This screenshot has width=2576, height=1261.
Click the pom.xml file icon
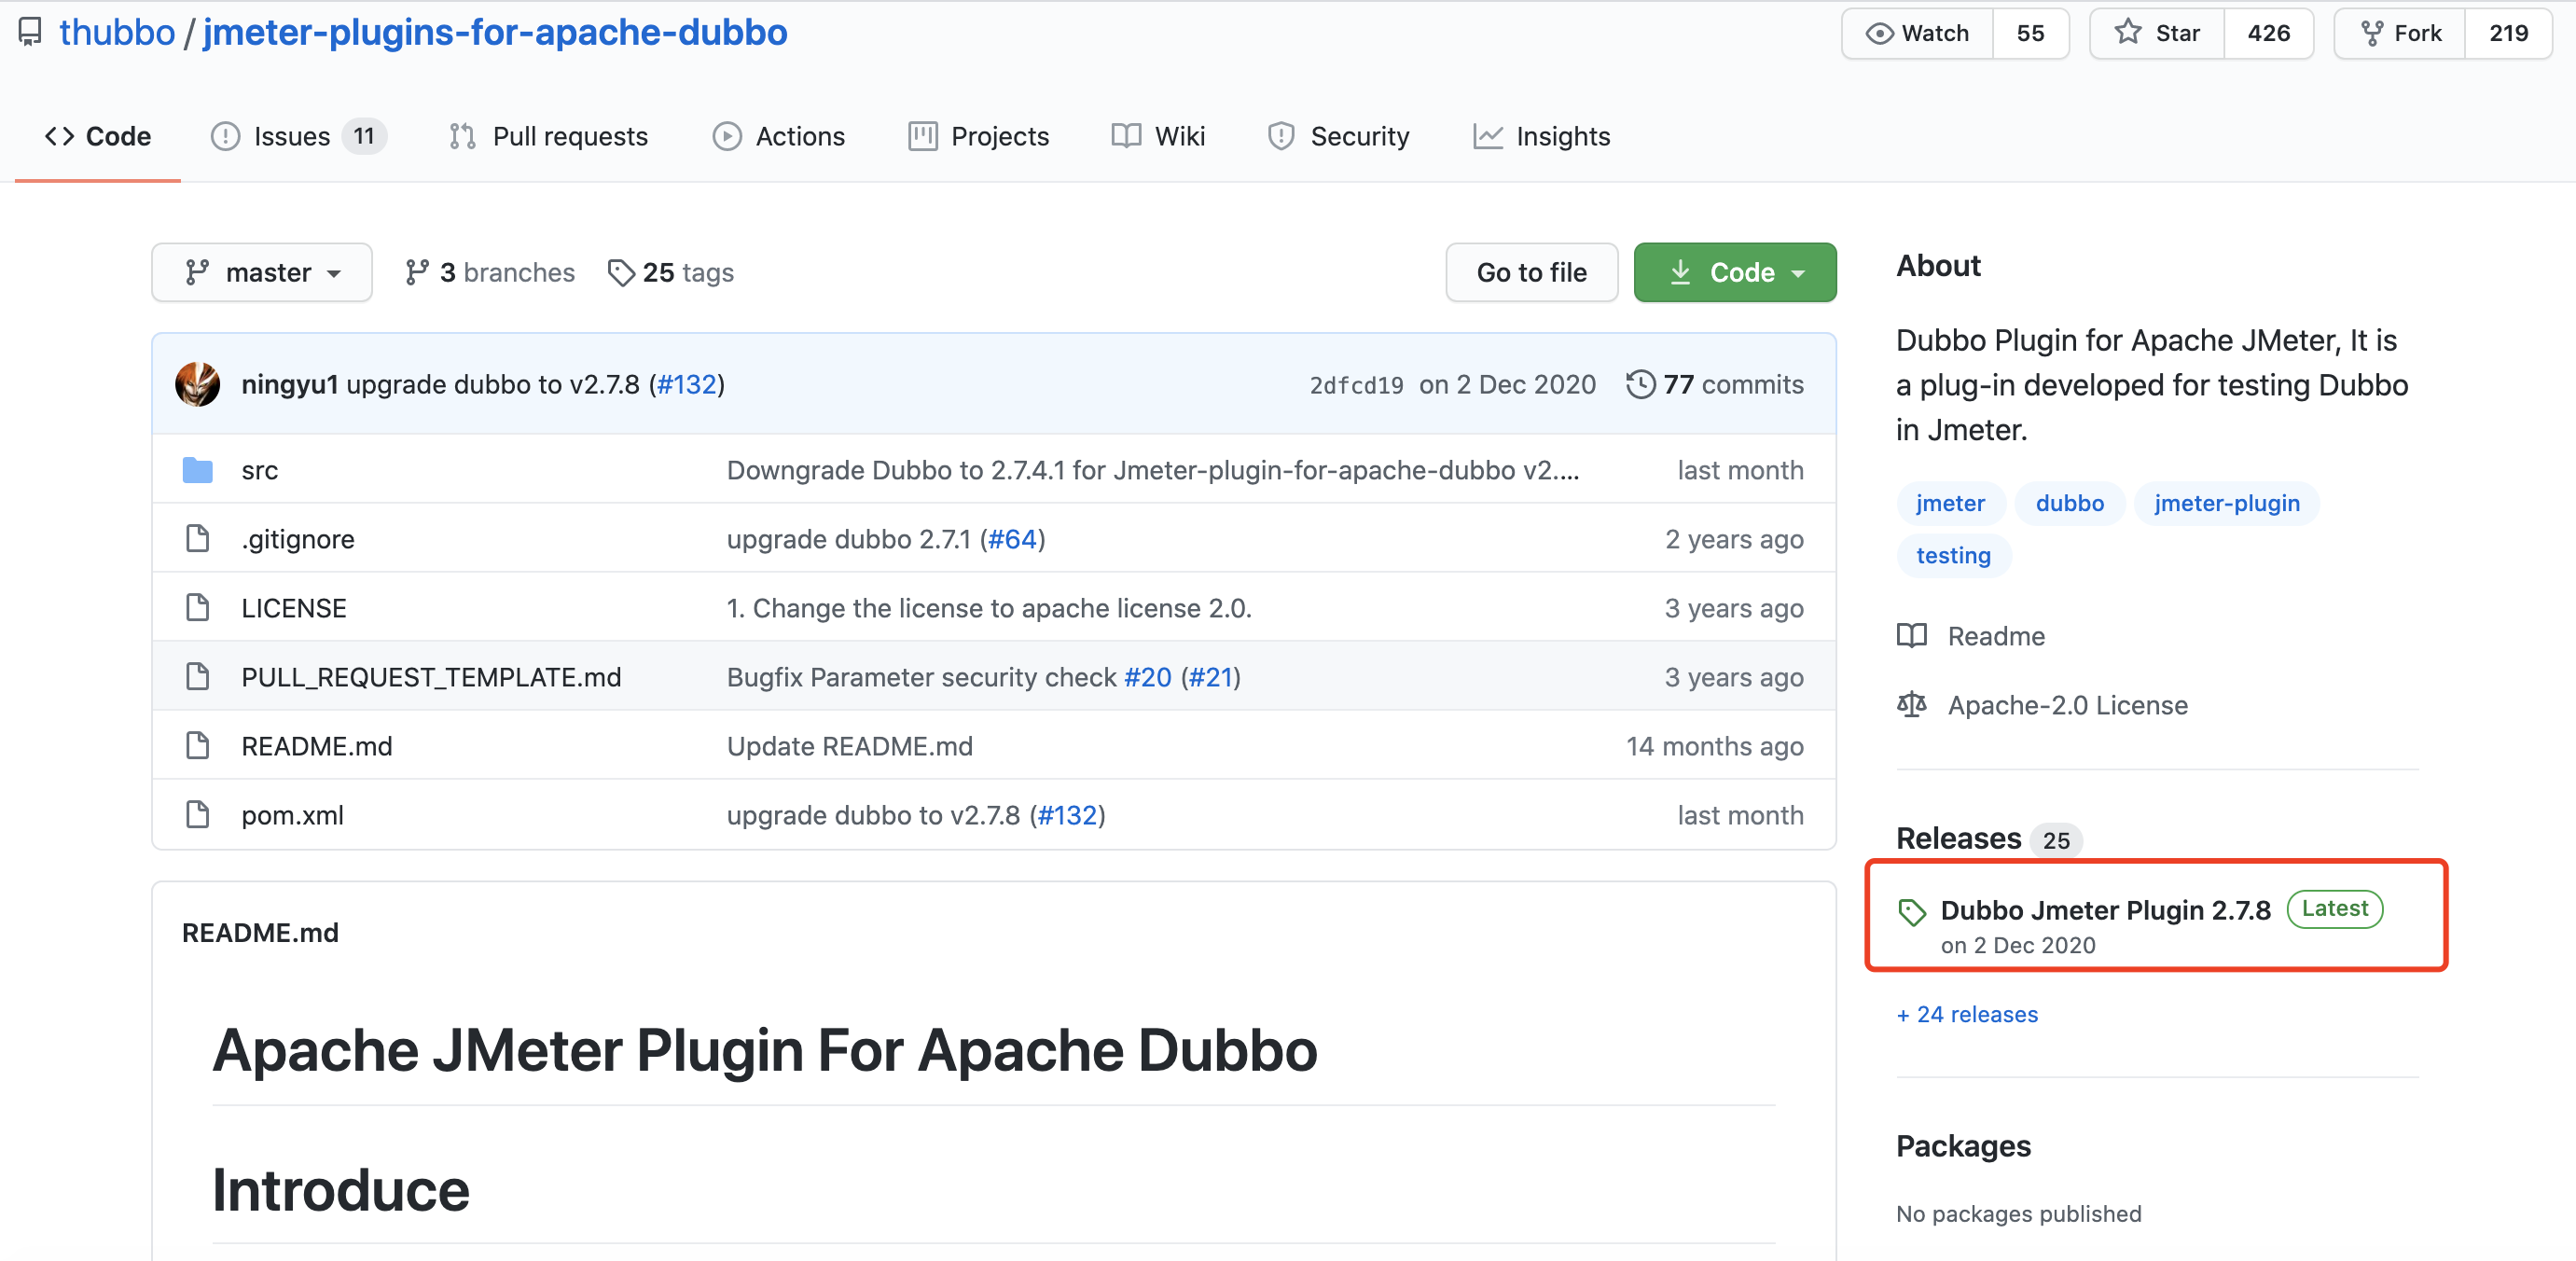[x=197, y=815]
